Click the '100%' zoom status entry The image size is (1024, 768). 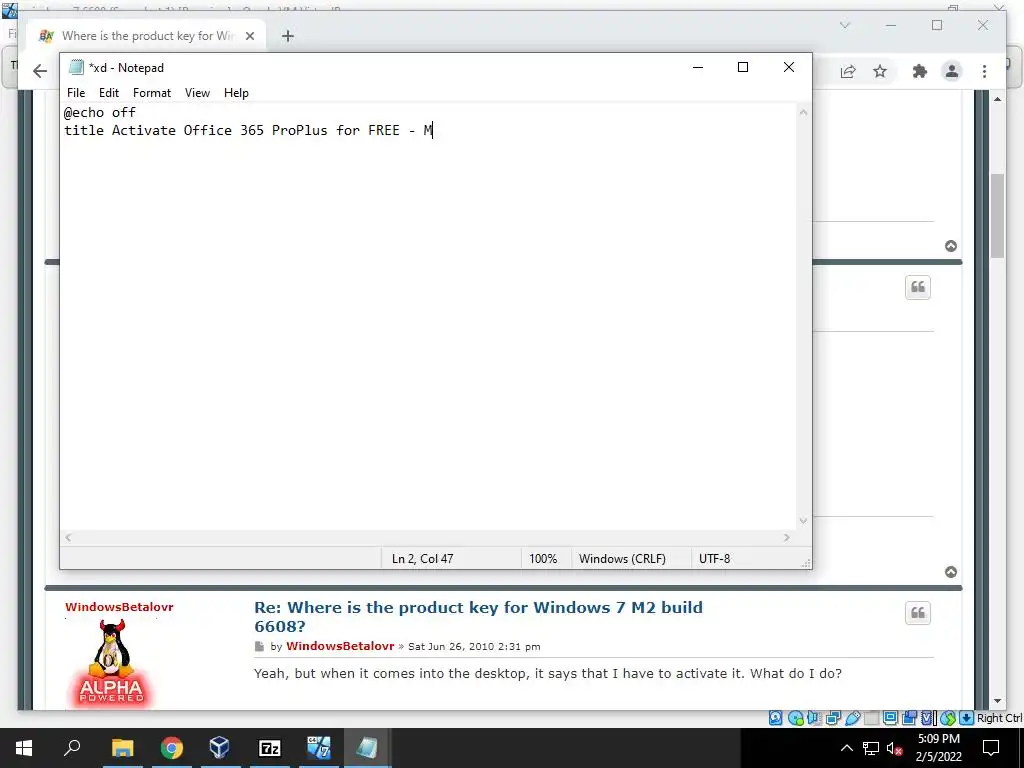point(543,559)
